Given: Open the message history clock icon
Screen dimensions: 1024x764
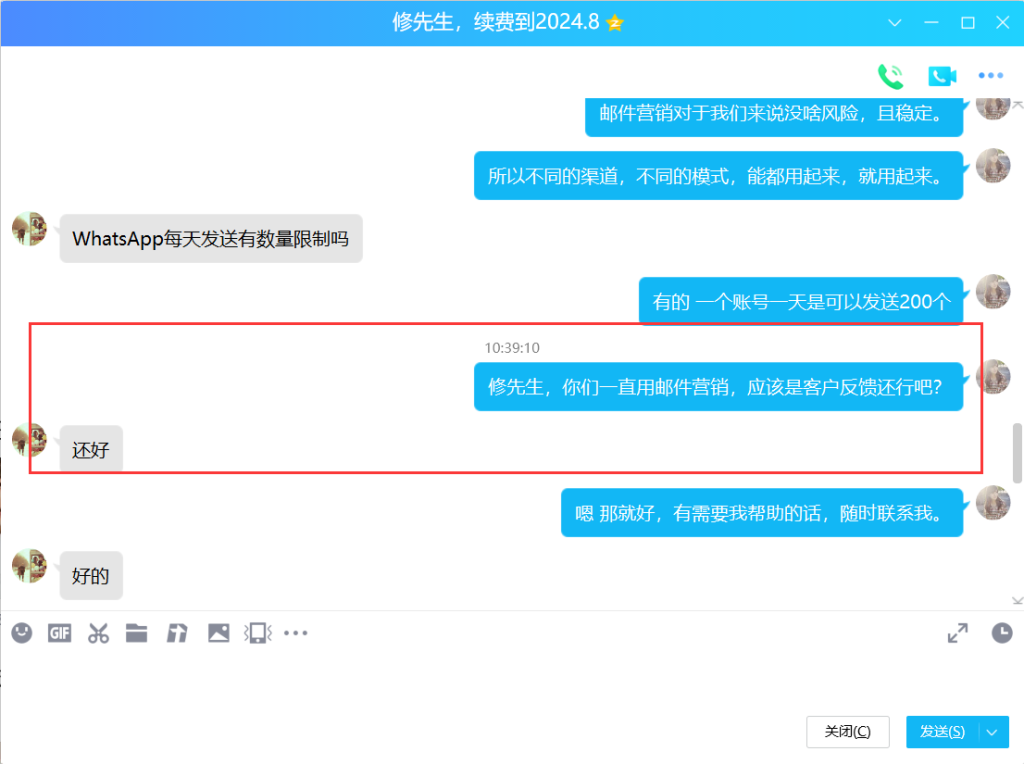Looking at the screenshot, I should click(x=1001, y=632).
